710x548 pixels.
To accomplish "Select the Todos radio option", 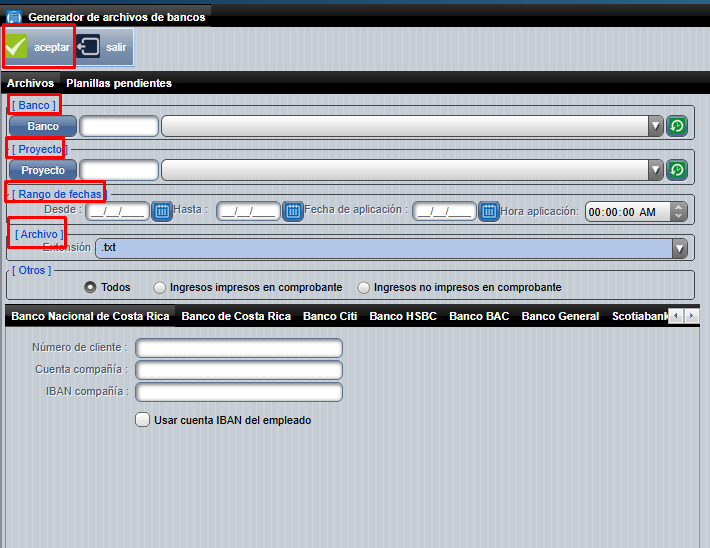I will coord(91,287).
